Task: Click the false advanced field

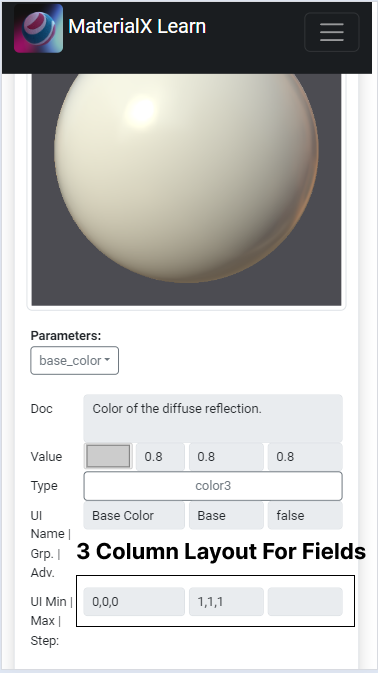Action: pyautogui.click(x=305, y=515)
